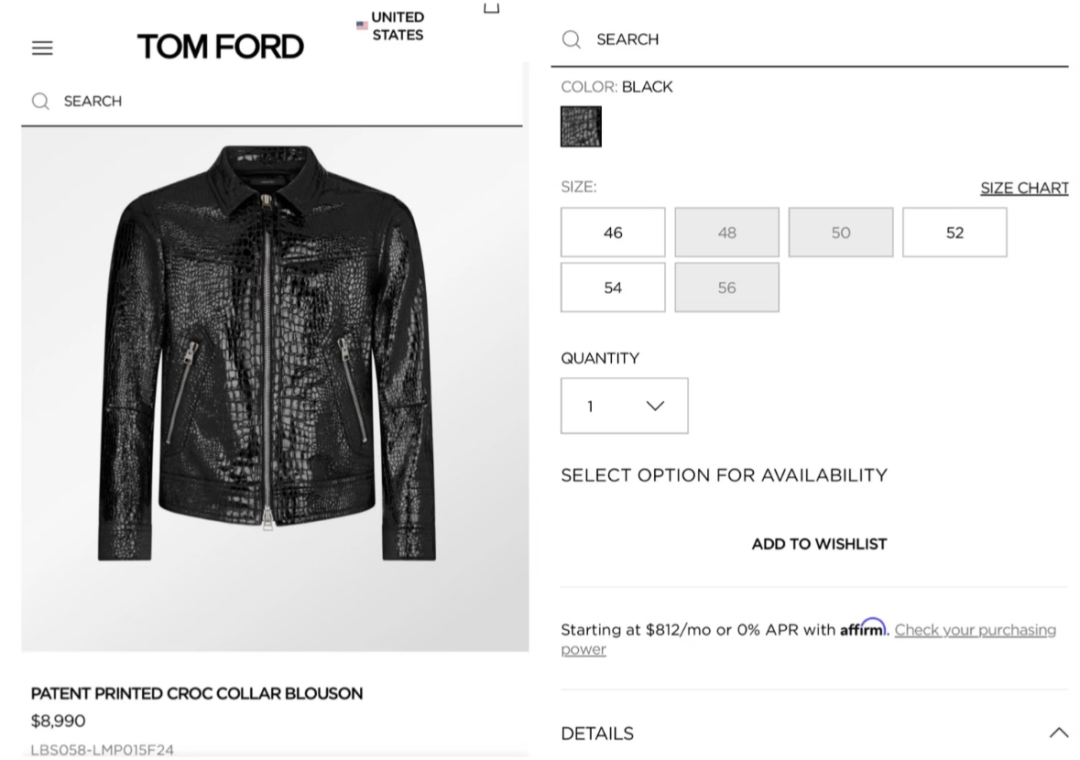Click the Affirm logo
1080x760 pixels.
click(x=863, y=628)
